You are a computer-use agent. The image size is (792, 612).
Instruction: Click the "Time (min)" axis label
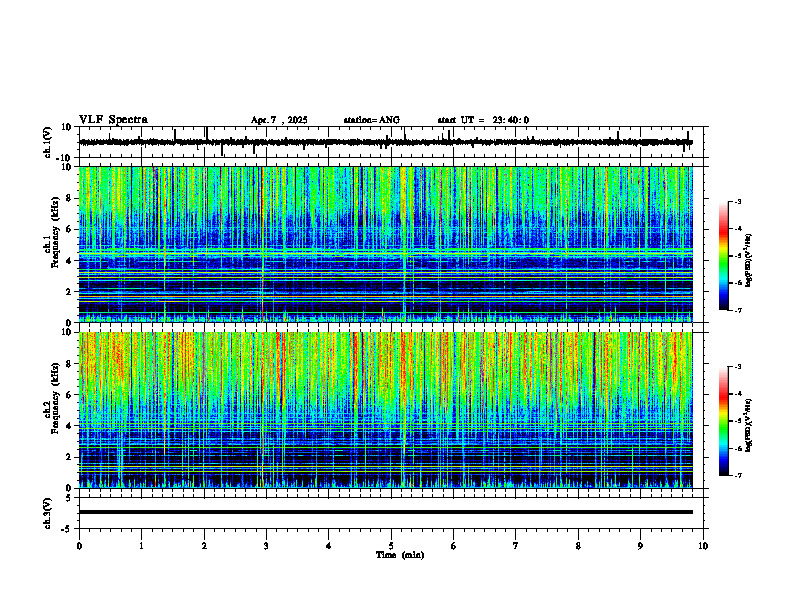400,555
